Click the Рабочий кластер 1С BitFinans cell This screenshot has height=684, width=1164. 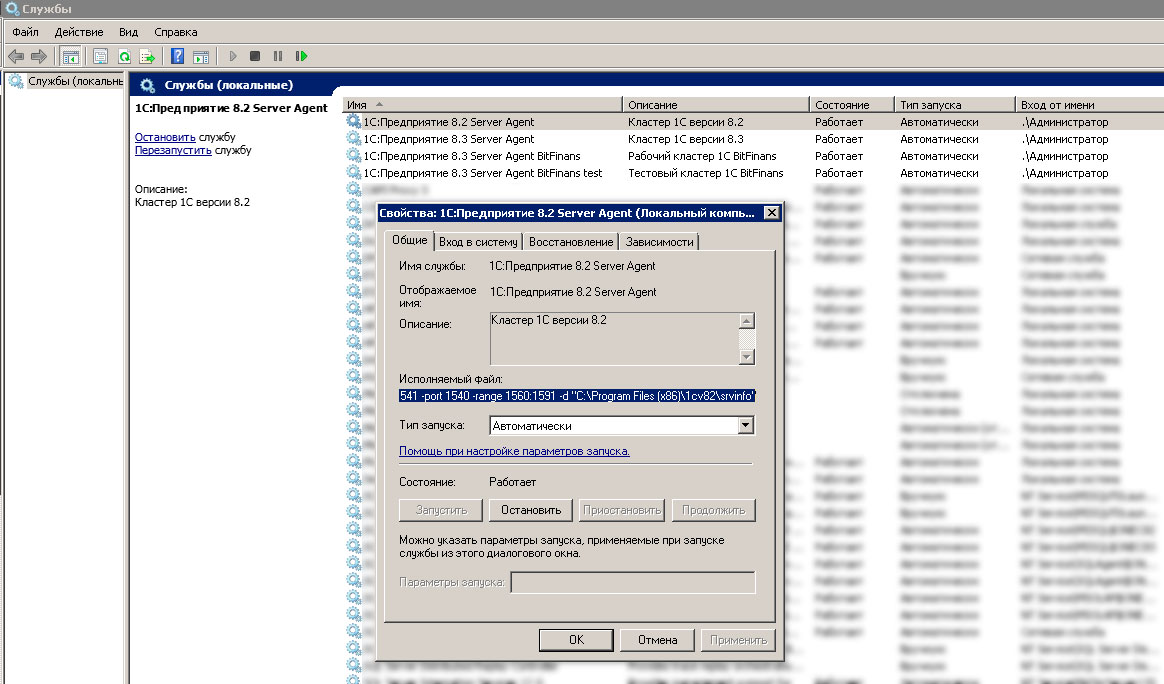pyautogui.click(x=702, y=156)
